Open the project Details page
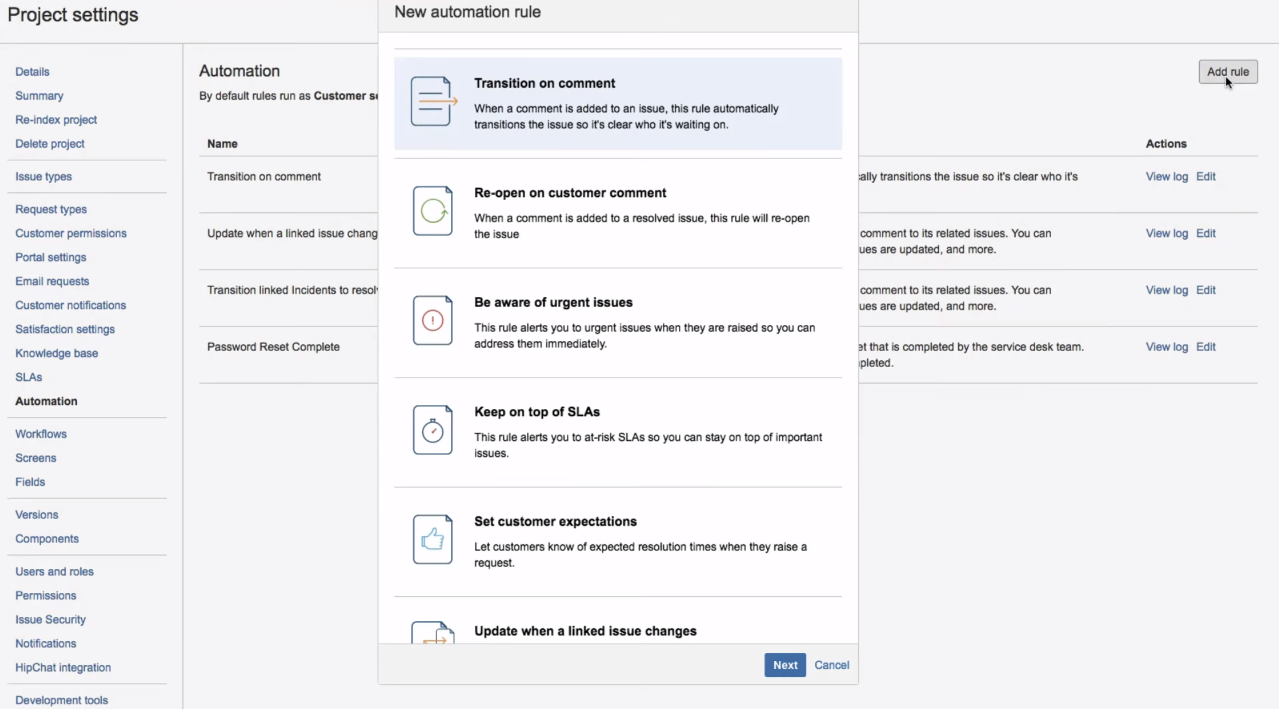 click(x=32, y=71)
